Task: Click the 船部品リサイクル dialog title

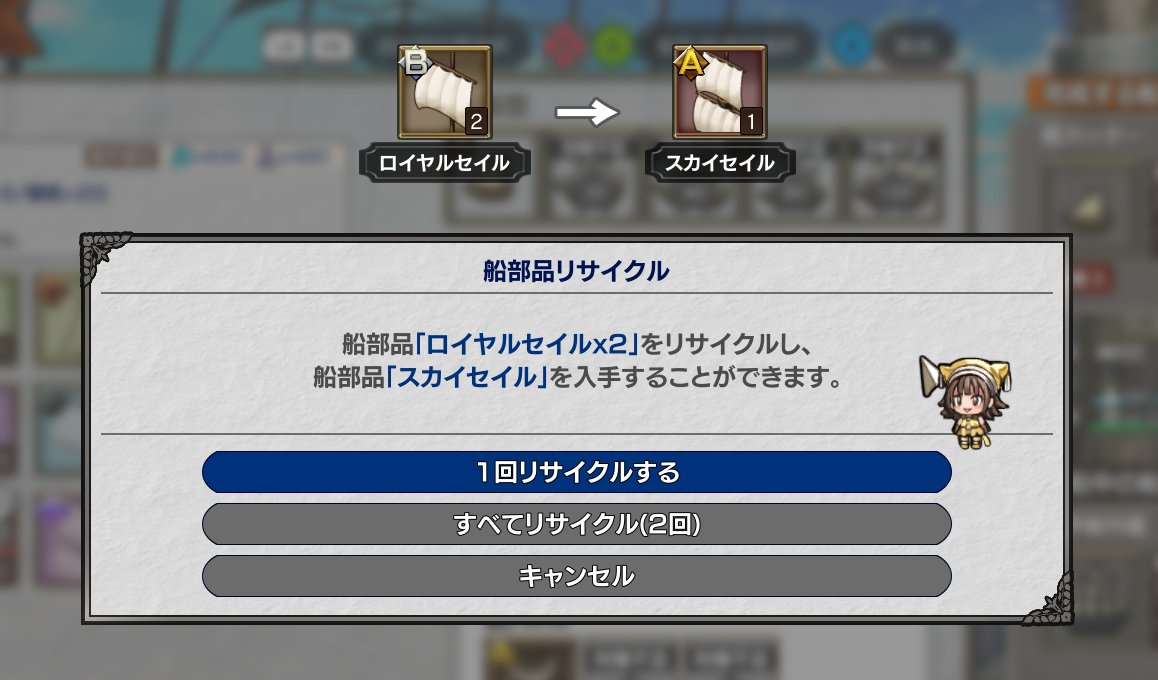Action: 576,271
